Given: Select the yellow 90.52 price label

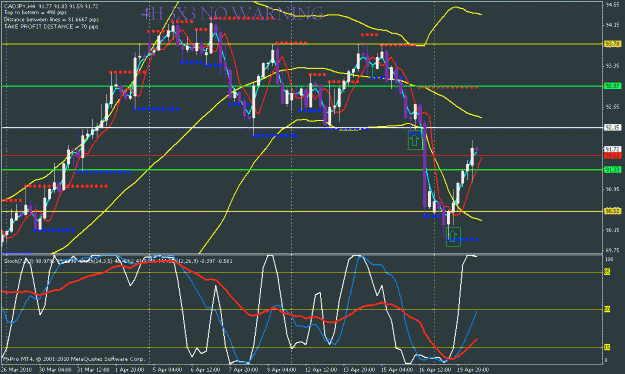Looking at the screenshot, I should pos(613,211).
